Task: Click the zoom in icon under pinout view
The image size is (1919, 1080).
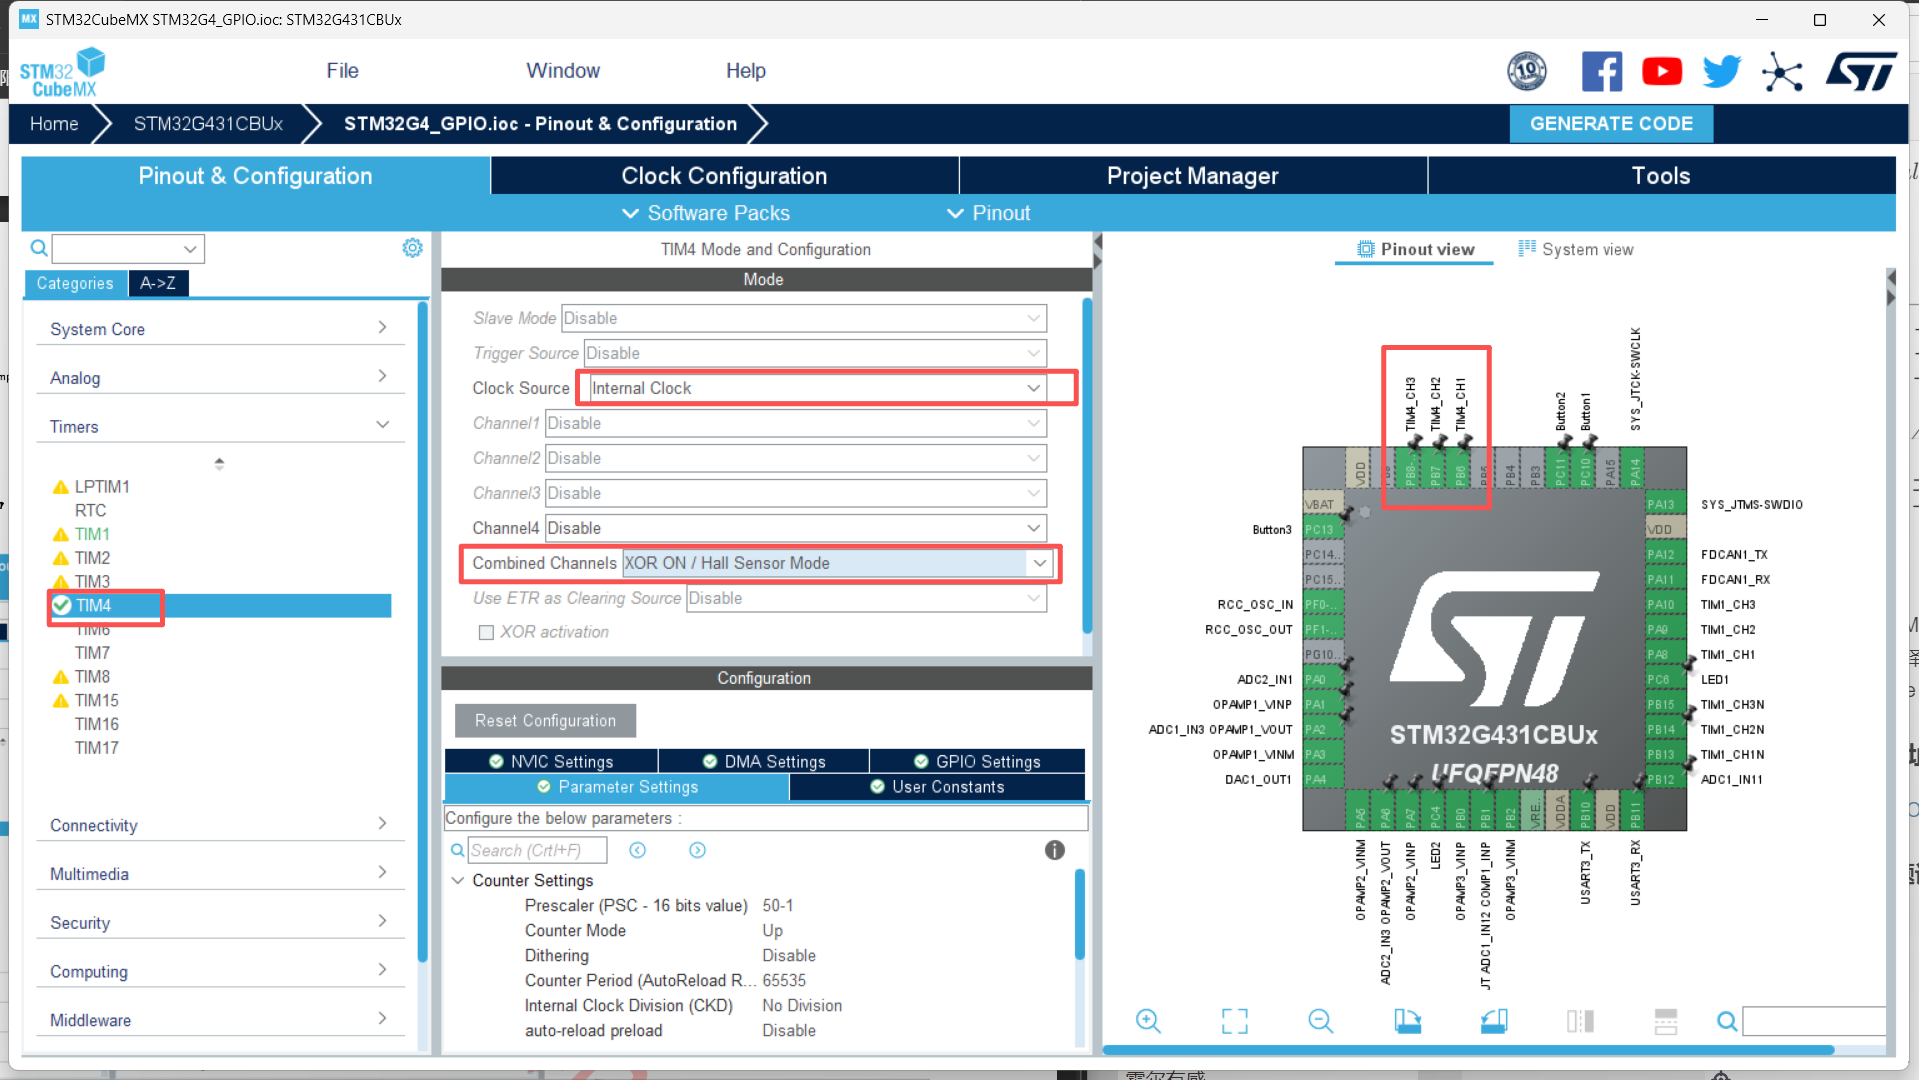Action: coord(1148,1021)
